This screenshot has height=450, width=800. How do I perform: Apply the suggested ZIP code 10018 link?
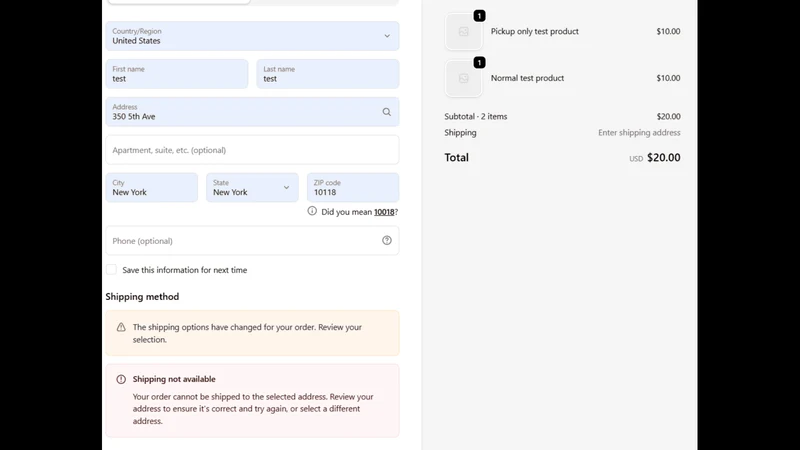tap(384, 212)
